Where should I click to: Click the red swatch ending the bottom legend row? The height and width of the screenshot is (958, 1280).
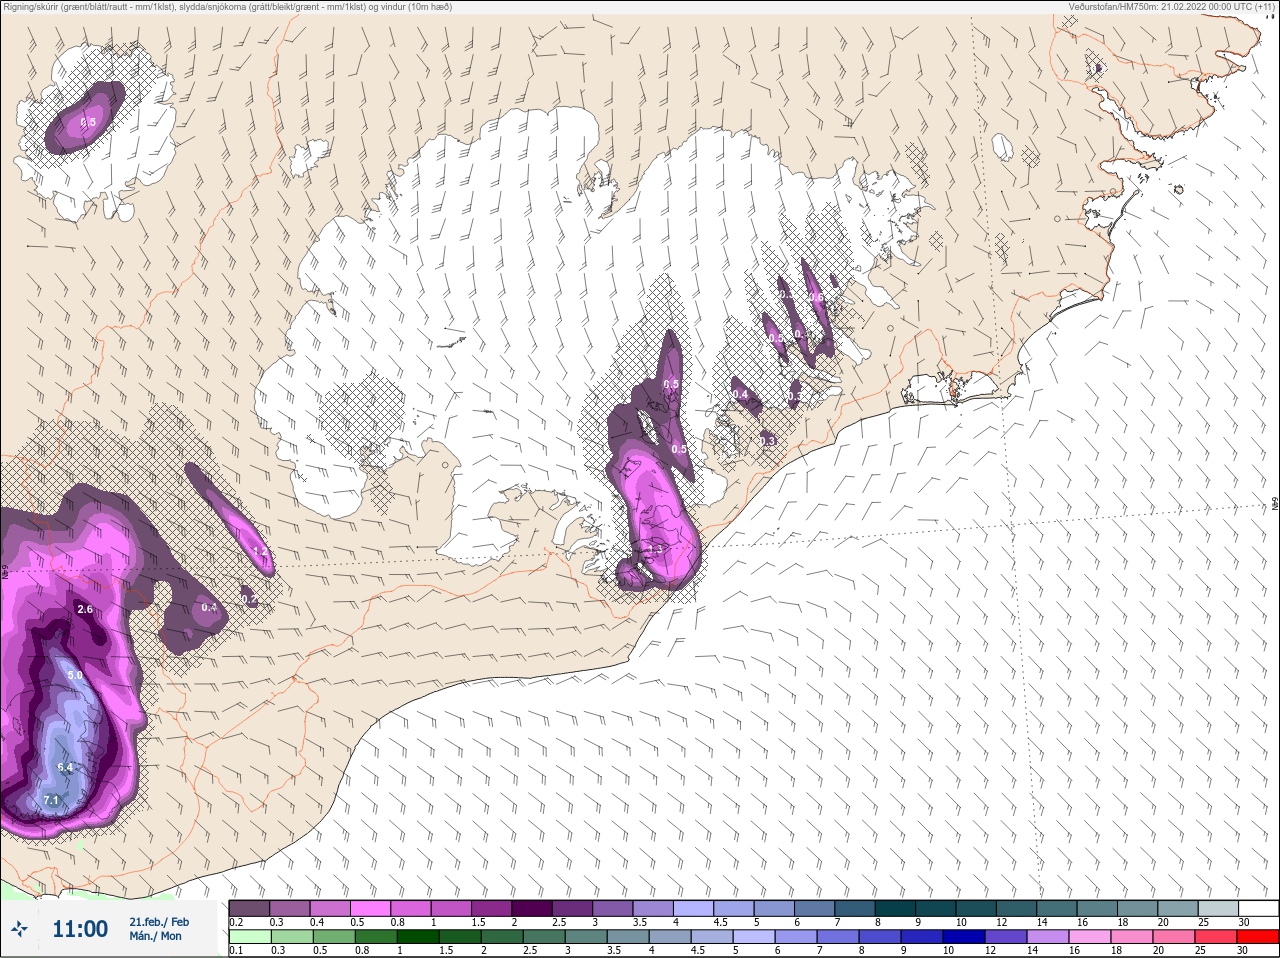point(1257,937)
